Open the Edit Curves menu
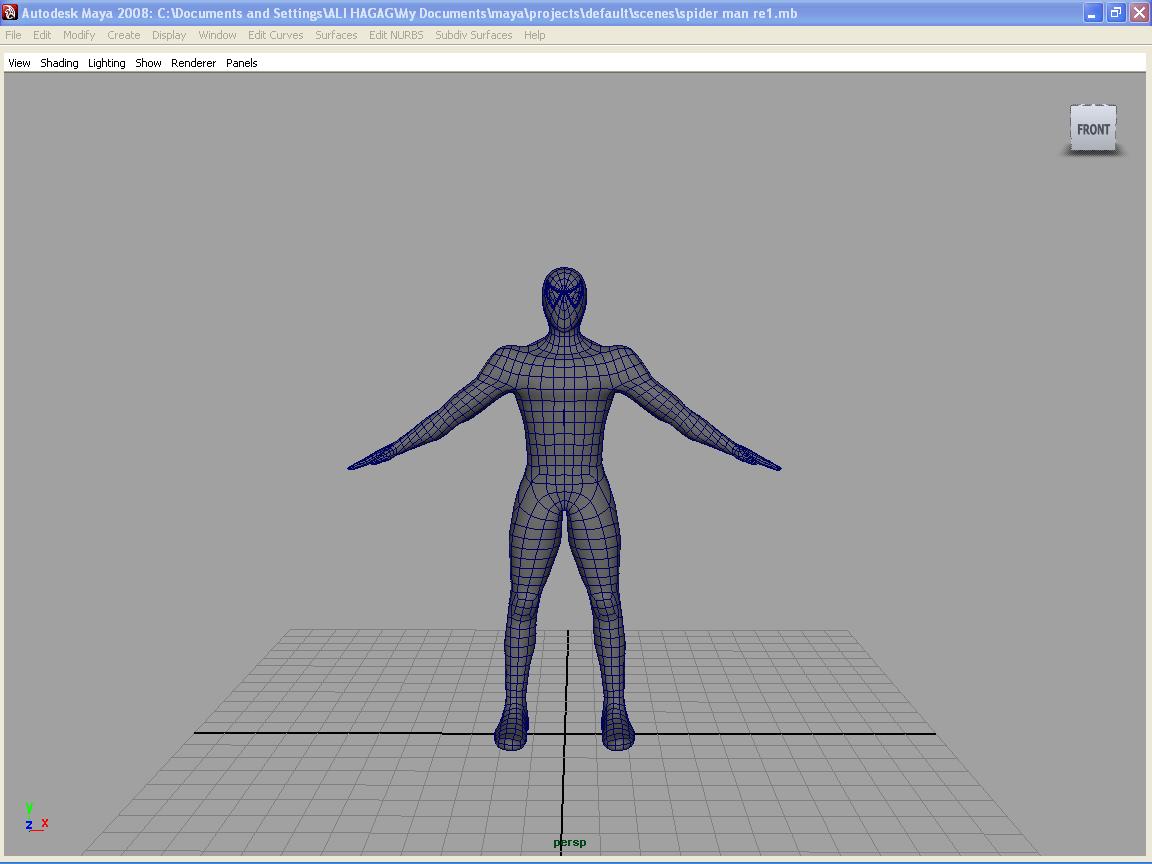 [276, 35]
